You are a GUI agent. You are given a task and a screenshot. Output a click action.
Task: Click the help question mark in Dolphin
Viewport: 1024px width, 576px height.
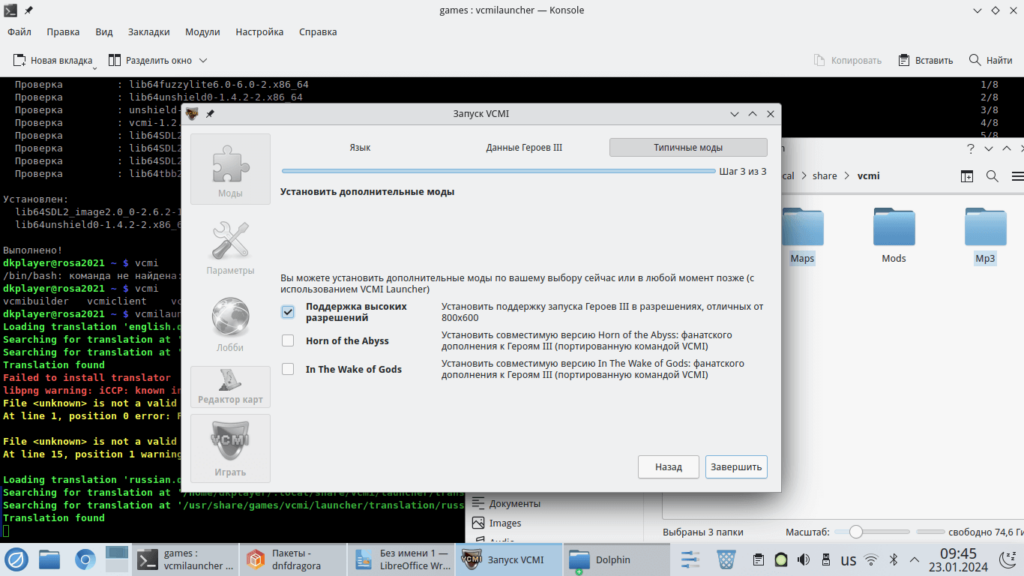click(x=970, y=149)
